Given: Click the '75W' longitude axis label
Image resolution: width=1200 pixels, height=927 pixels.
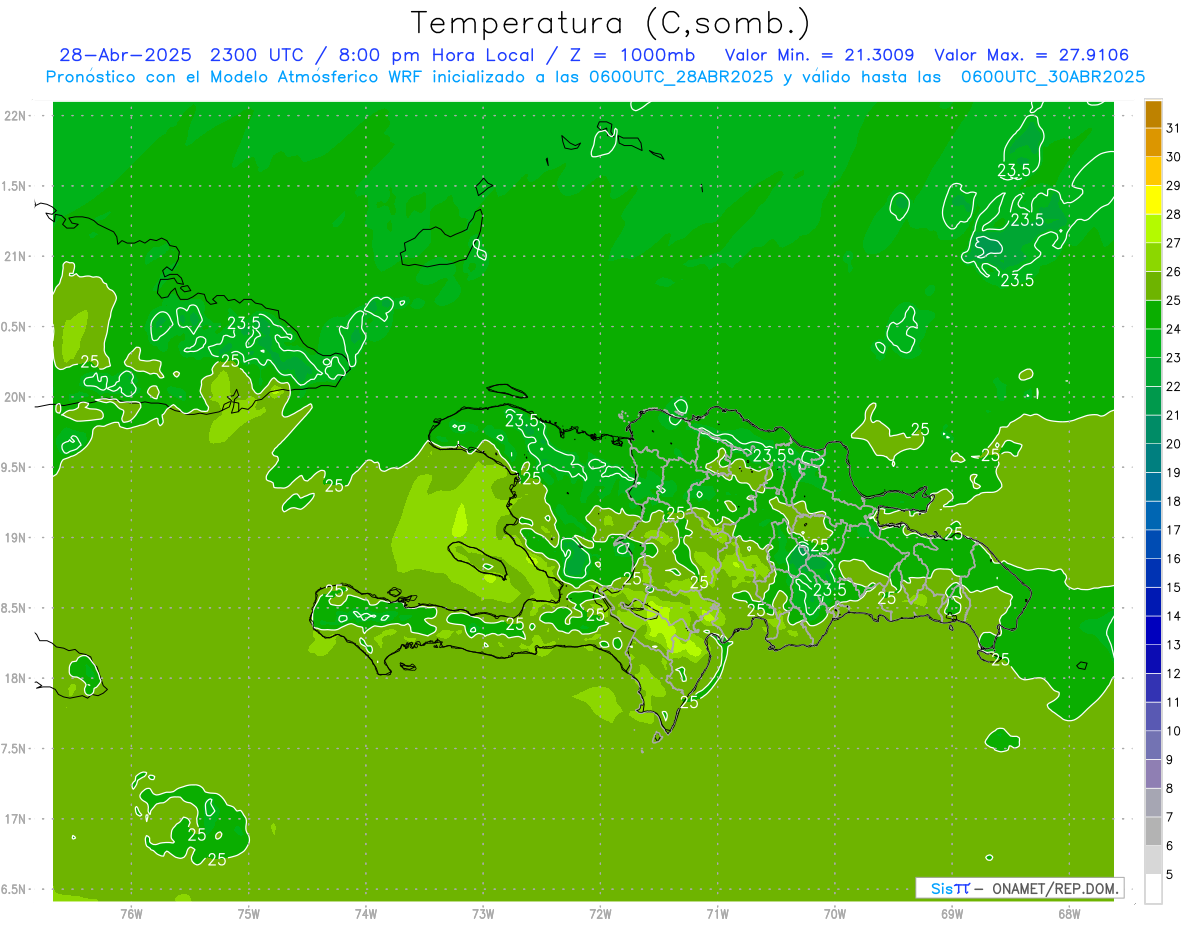Looking at the screenshot, I should coord(249,913).
